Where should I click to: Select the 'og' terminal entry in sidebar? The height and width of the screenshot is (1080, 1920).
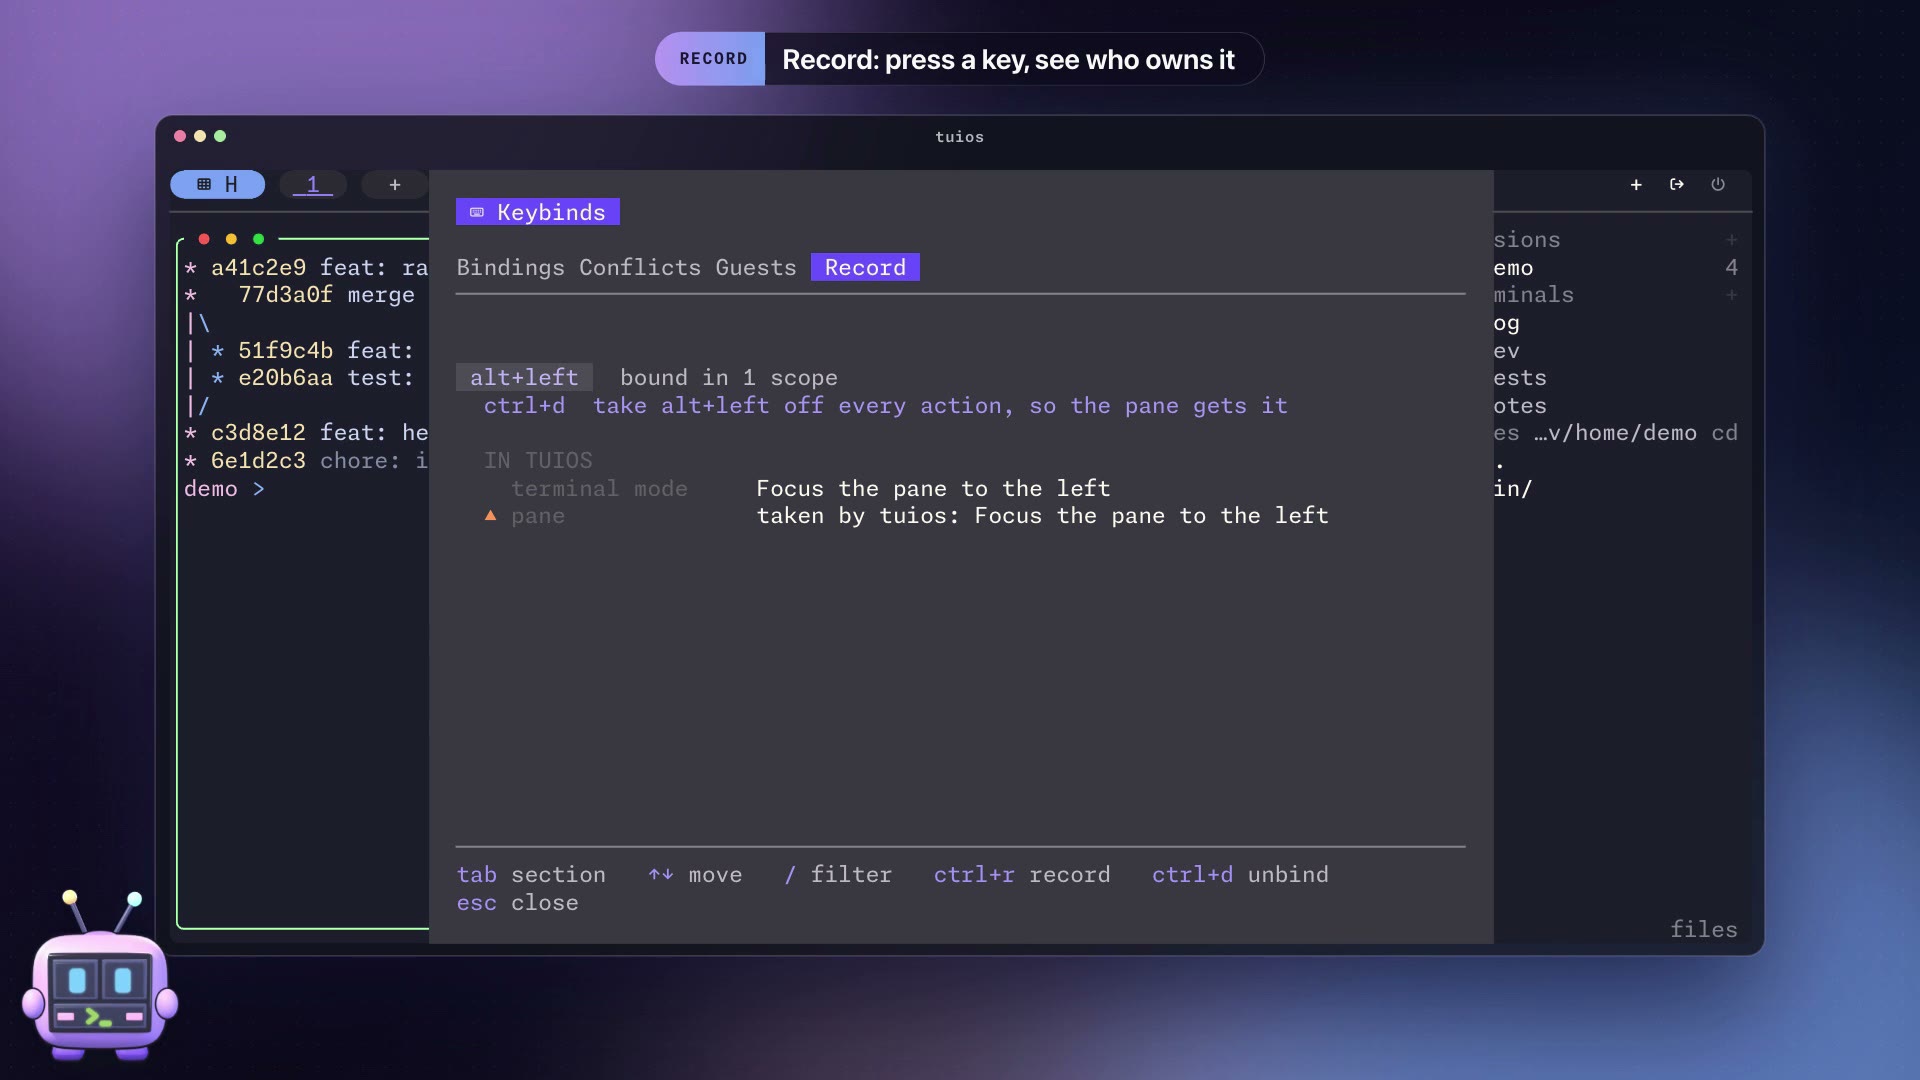point(1507,323)
